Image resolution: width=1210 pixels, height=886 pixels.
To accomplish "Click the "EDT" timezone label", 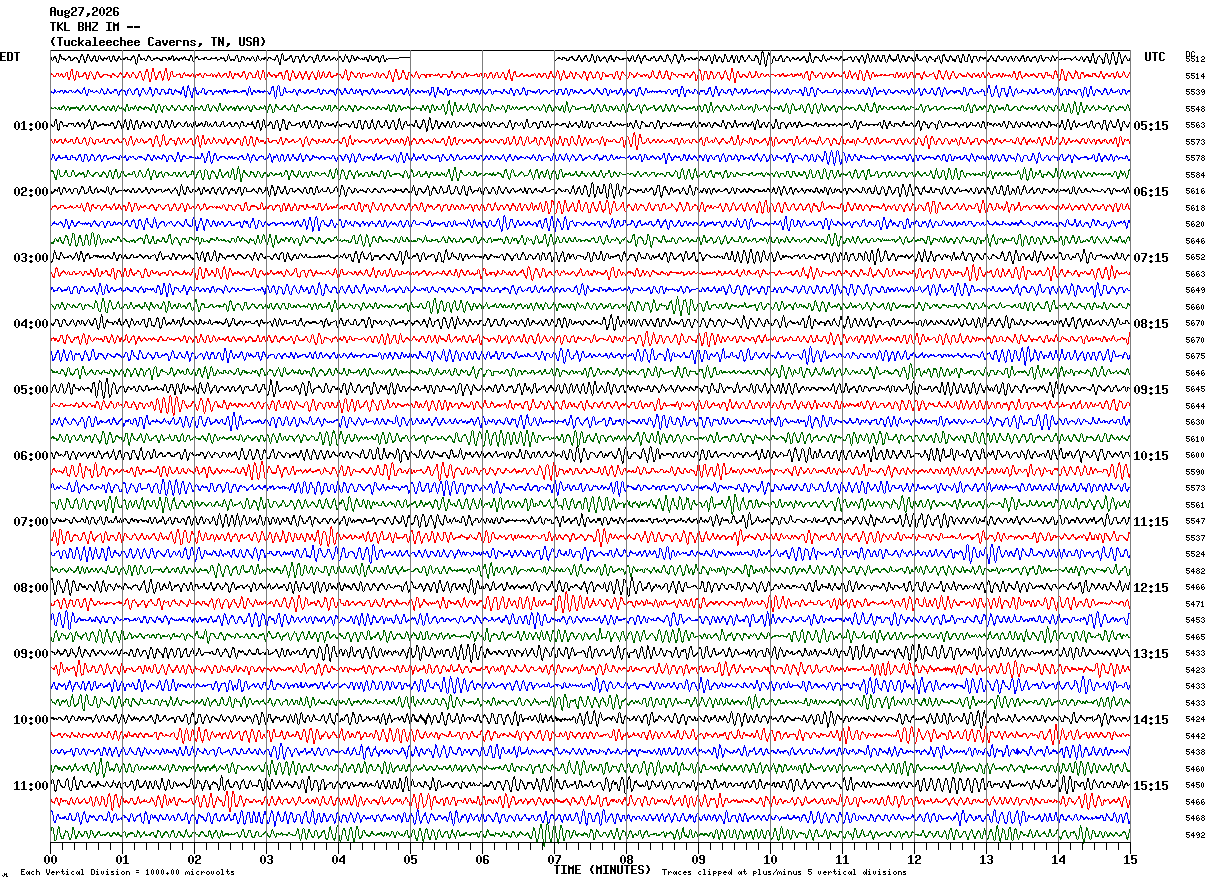I will [9, 57].
